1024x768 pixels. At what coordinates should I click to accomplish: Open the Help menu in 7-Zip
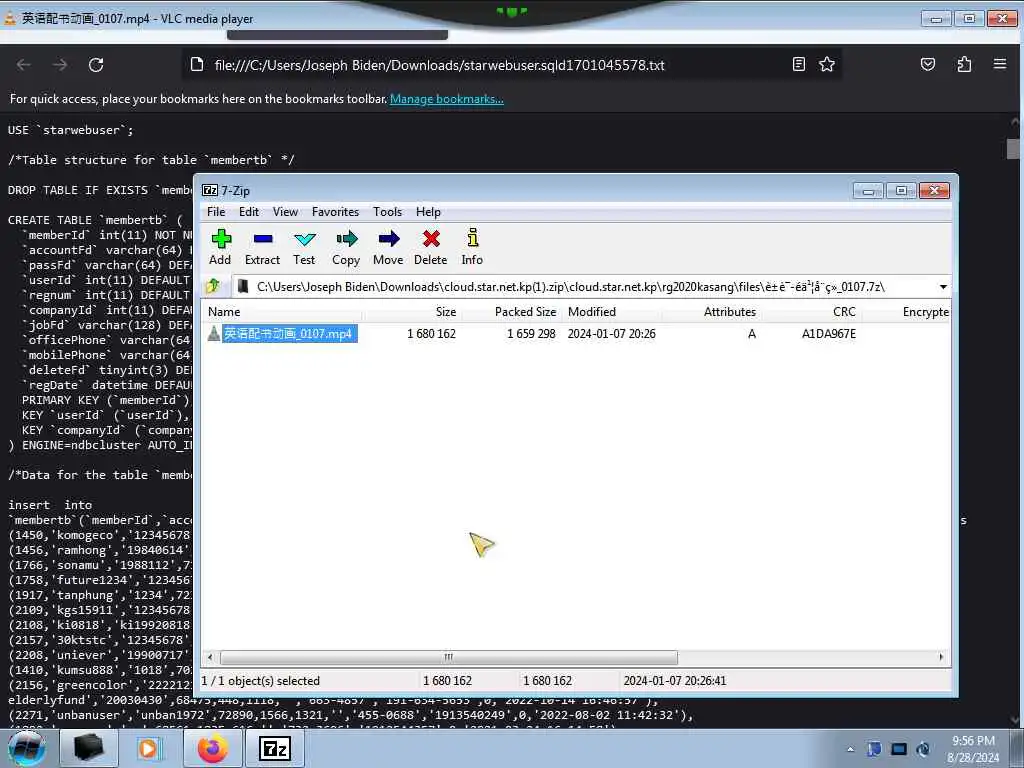428,212
